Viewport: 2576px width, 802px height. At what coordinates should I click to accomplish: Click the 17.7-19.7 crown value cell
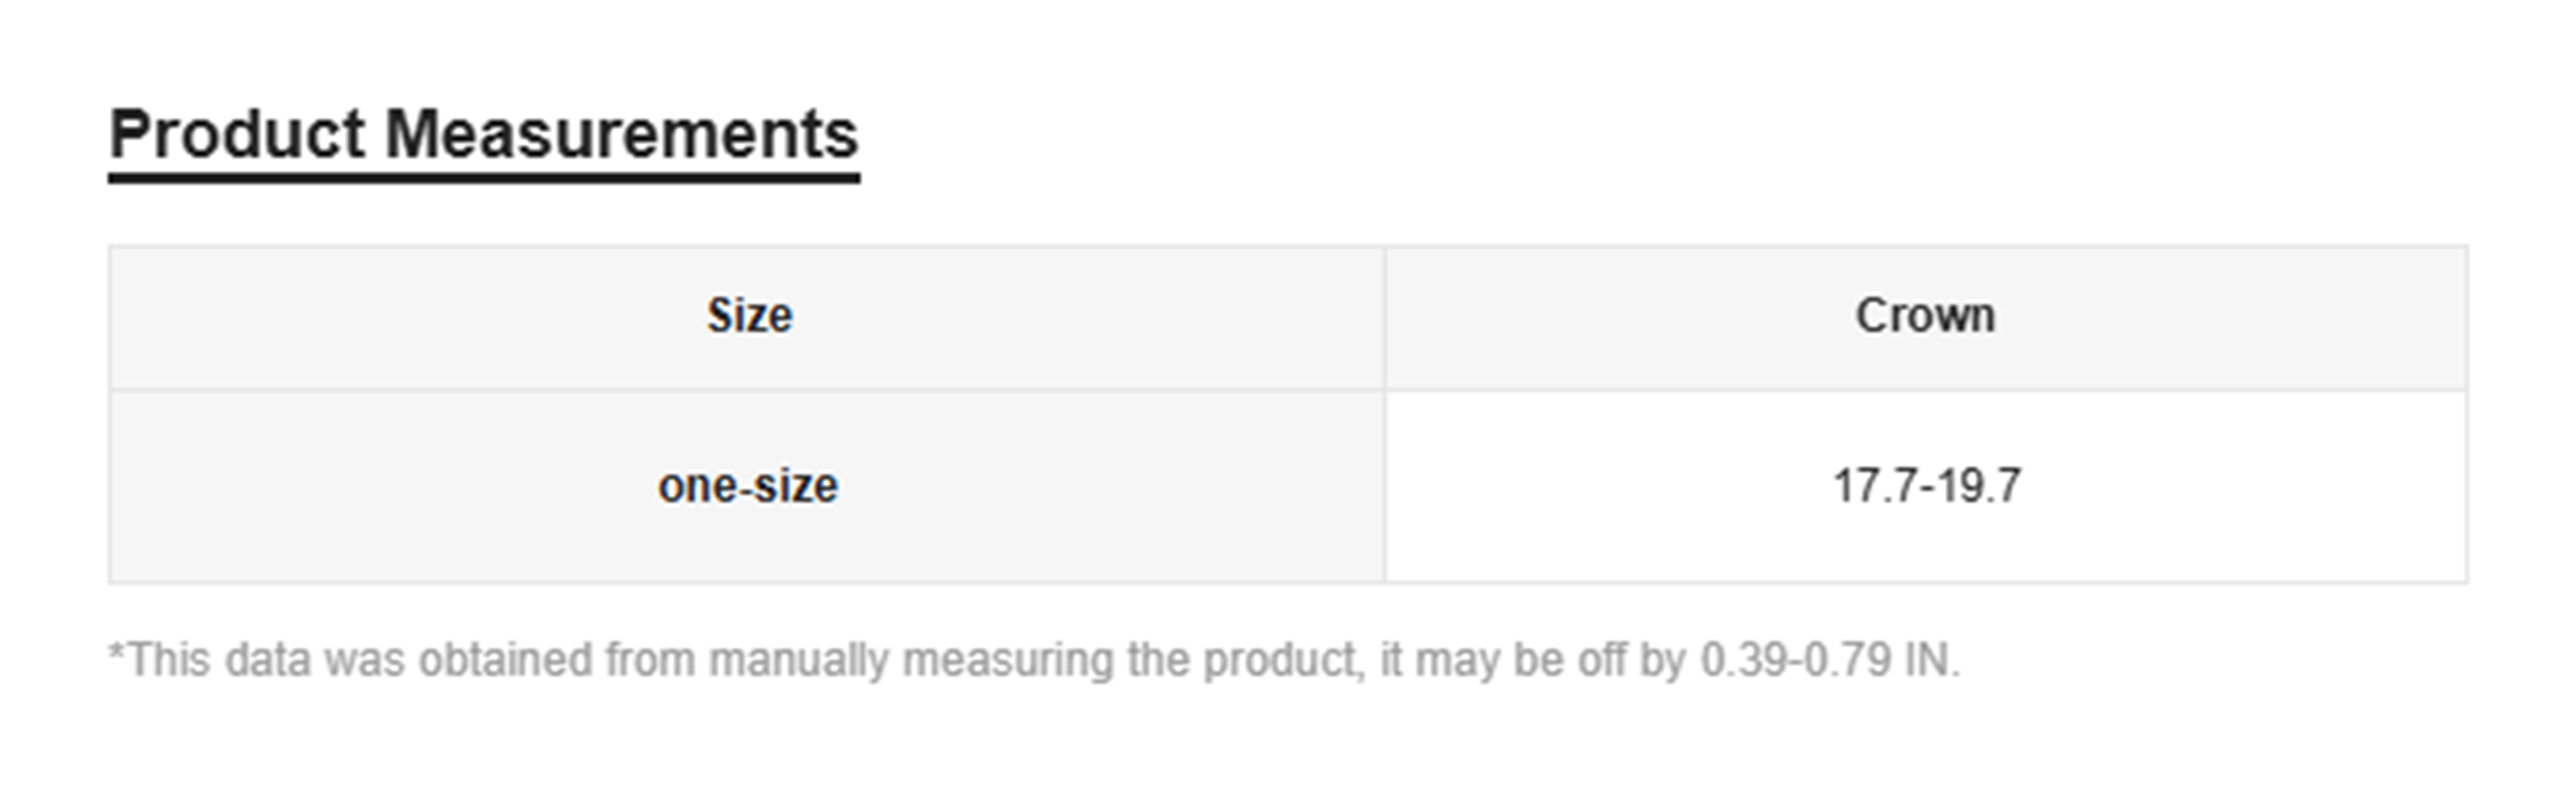point(1926,486)
